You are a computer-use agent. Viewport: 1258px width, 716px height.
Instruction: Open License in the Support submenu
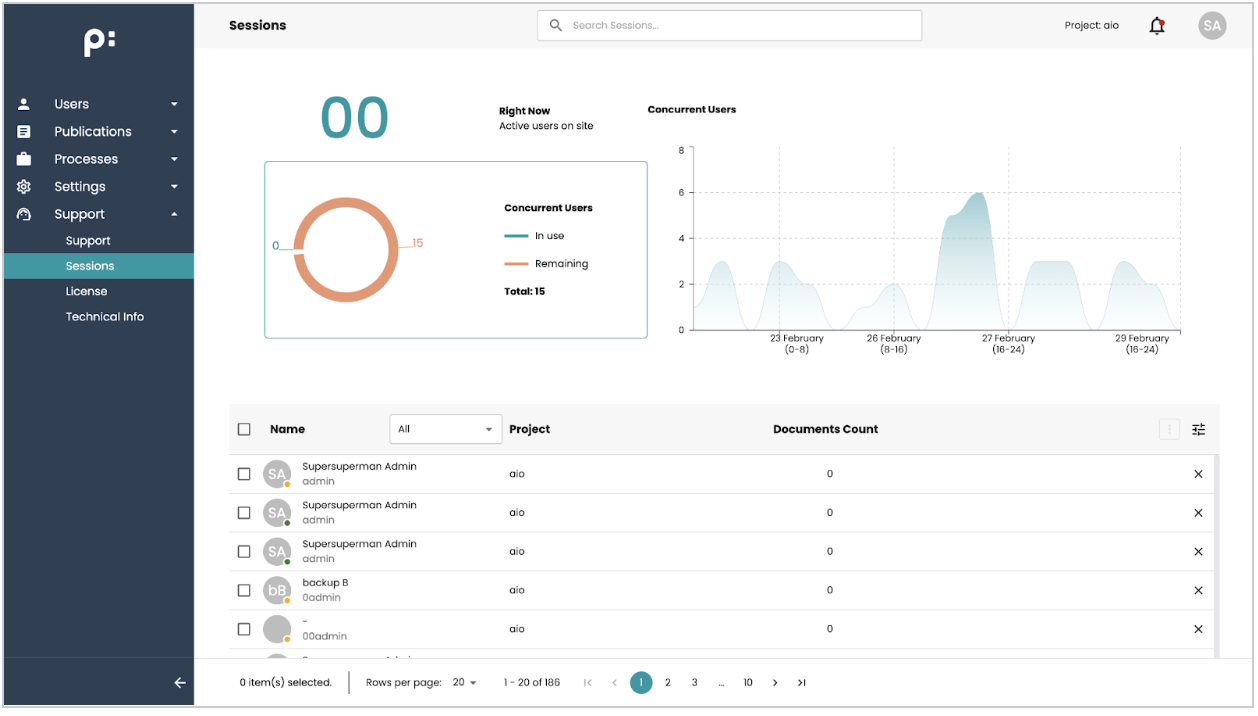pyautogui.click(x=87, y=291)
